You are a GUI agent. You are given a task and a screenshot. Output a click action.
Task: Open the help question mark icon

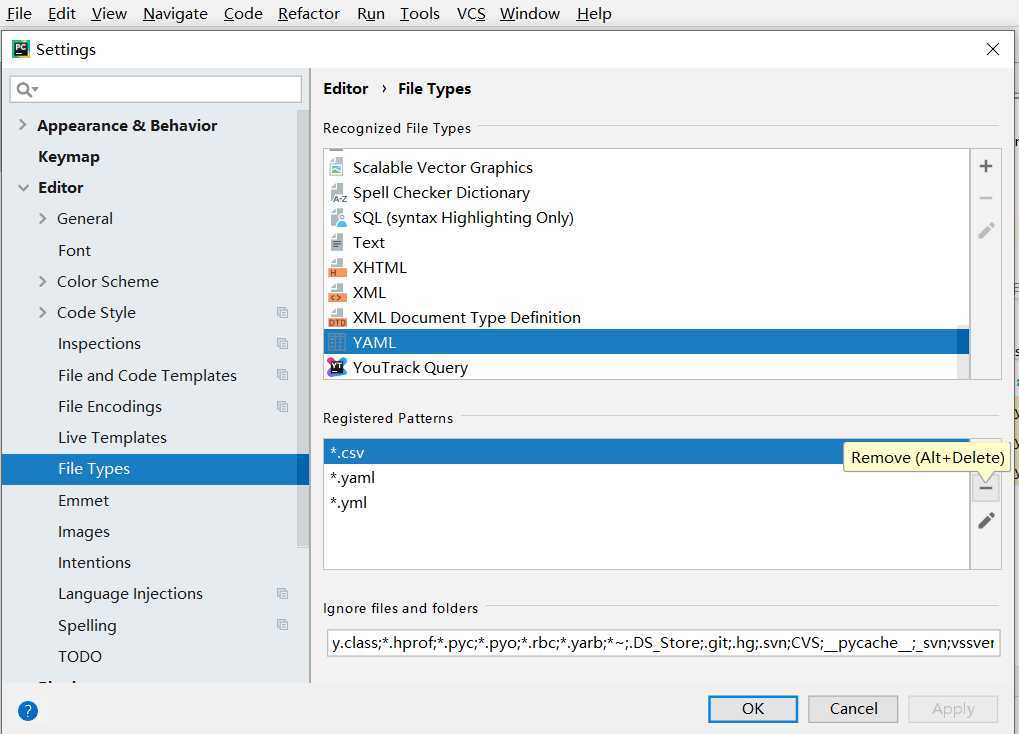[x=28, y=711]
